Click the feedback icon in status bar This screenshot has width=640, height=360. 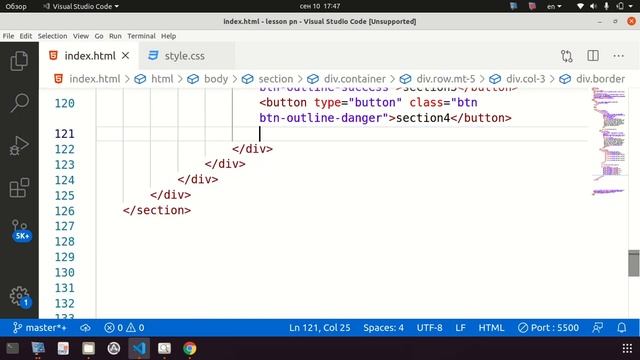point(598,328)
